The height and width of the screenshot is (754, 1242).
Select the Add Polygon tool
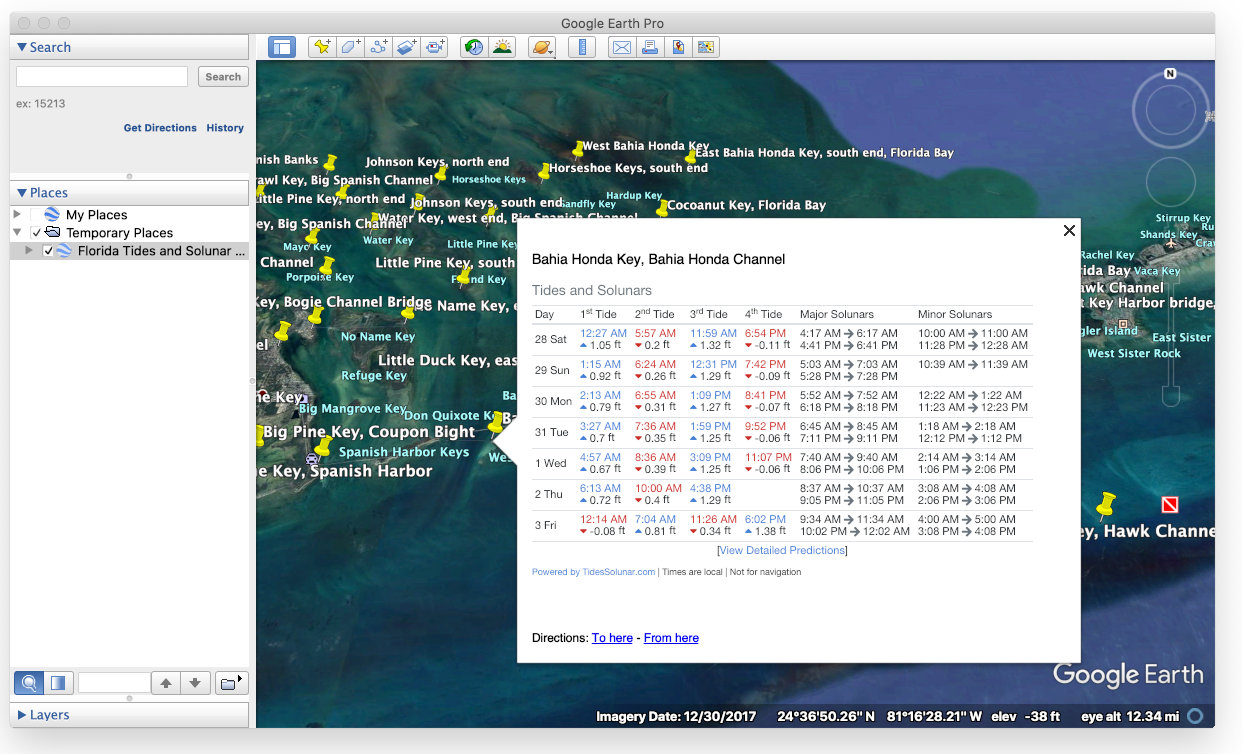pyautogui.click(x=350, y=47)
